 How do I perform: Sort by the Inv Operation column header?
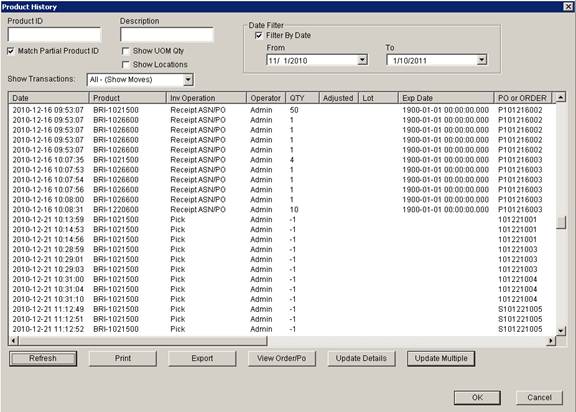coord(206,98)
